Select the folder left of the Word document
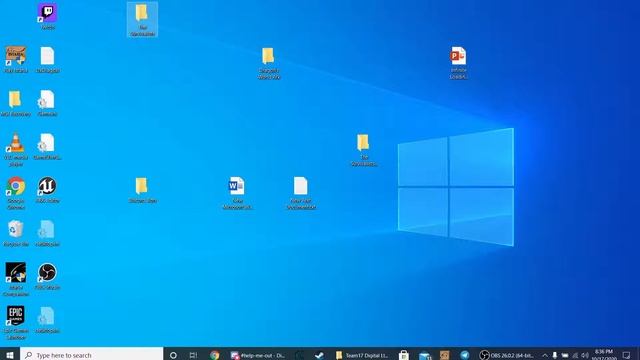640x360 pixels. [x=142, y=190]
